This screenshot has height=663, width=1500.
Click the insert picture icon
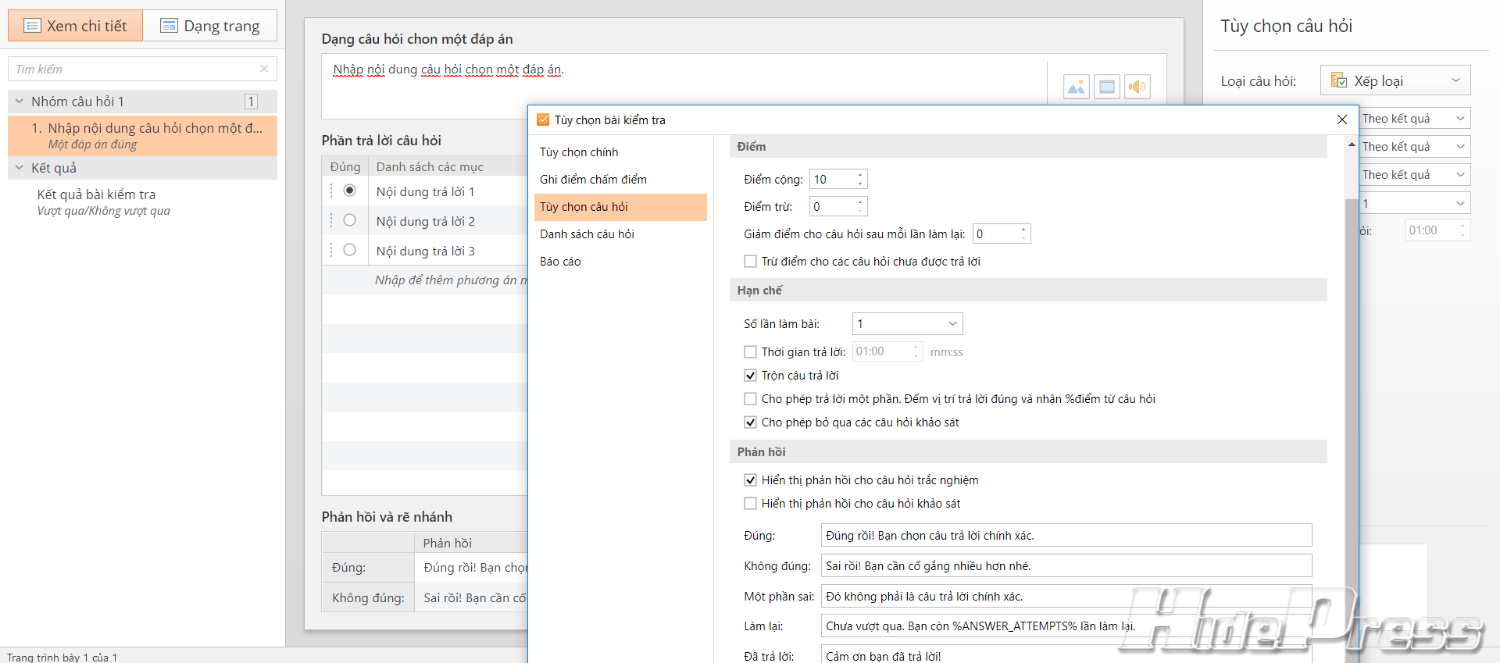1076,87
